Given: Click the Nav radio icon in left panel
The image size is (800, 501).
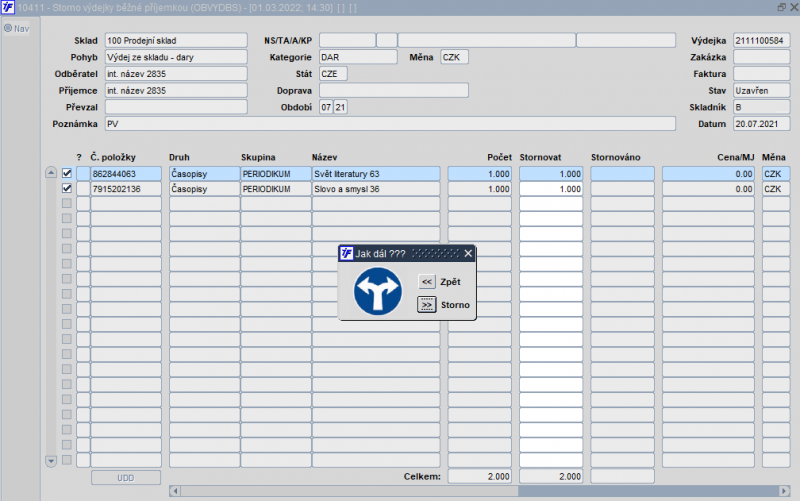Looking at the screenshot, I should 7,28.
